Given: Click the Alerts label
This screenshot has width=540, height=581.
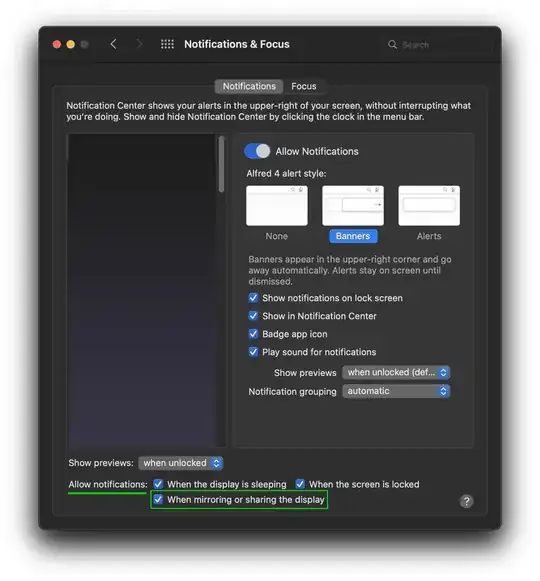Looking at the screenshot, I should [429, 236].
